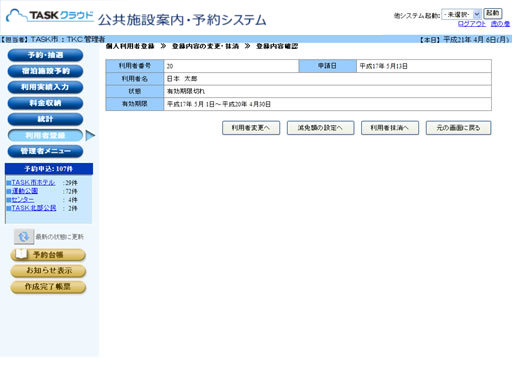Open the 宿泊施設予約 menu

pyautogui.click(x=45, y=71)
